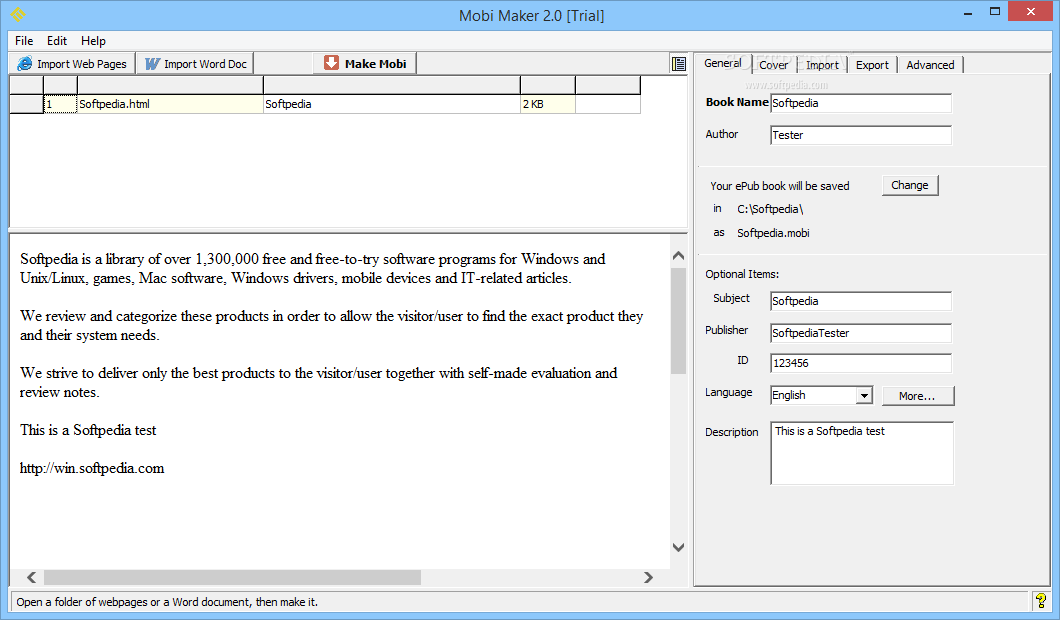Viewport: 1060px width, 620px height.
Task: Click the http://win.softpedia.com text in preview
Action: pyautogui.click(x=92, y=469)
